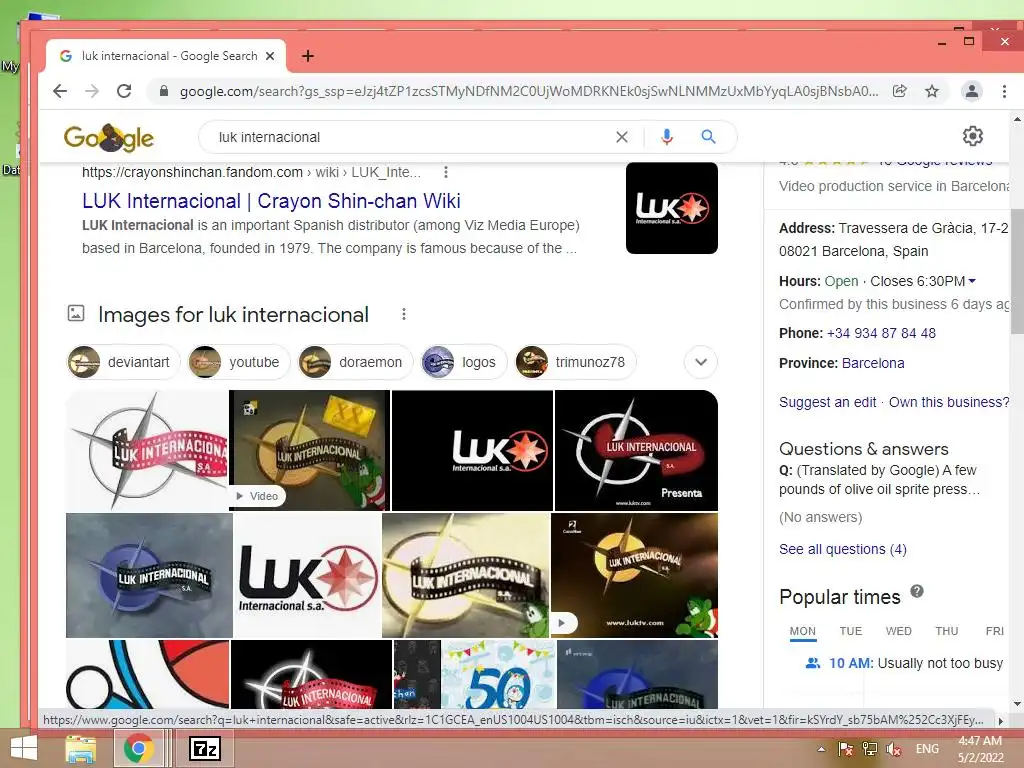This screenshot has width=1024, height=768.
Task: Expand more image filter chips
Action: coord(701,362)
